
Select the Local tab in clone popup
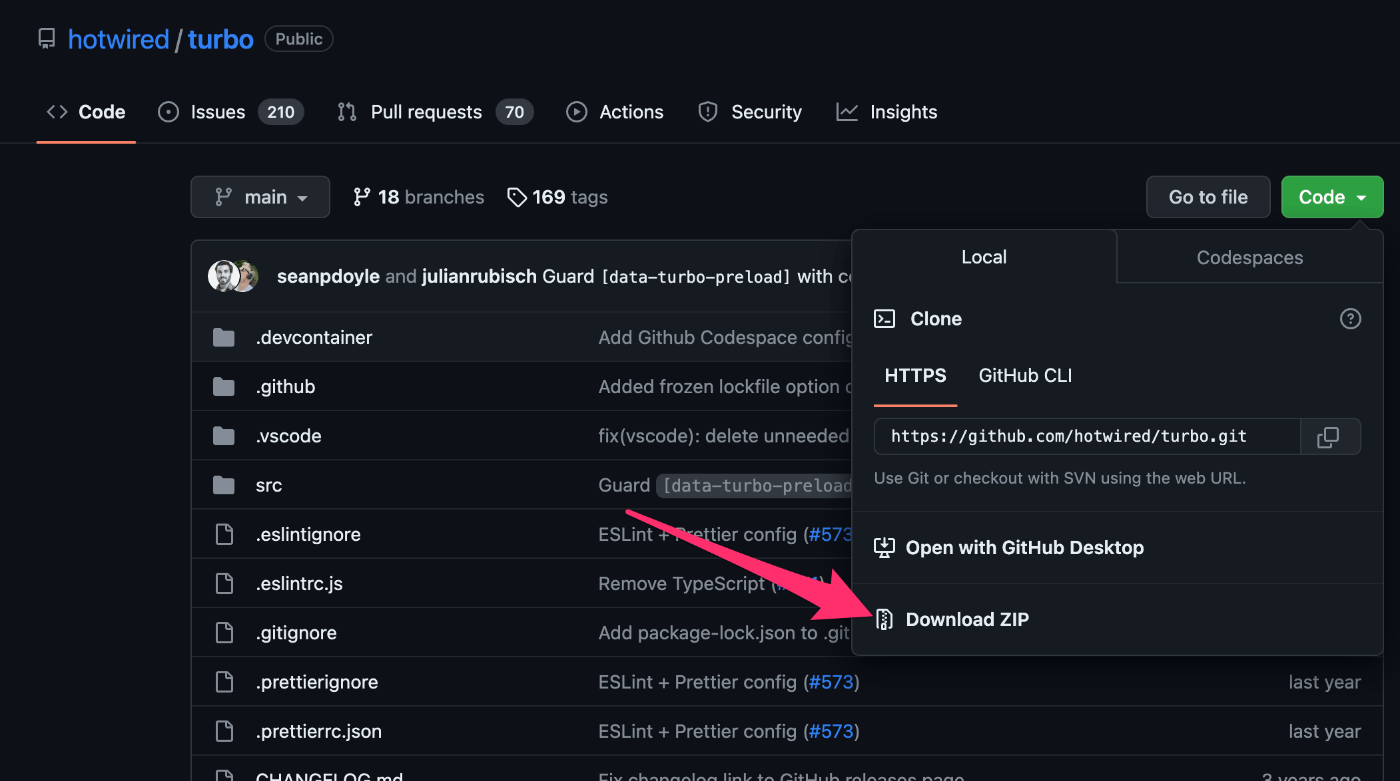coord(984,257)
